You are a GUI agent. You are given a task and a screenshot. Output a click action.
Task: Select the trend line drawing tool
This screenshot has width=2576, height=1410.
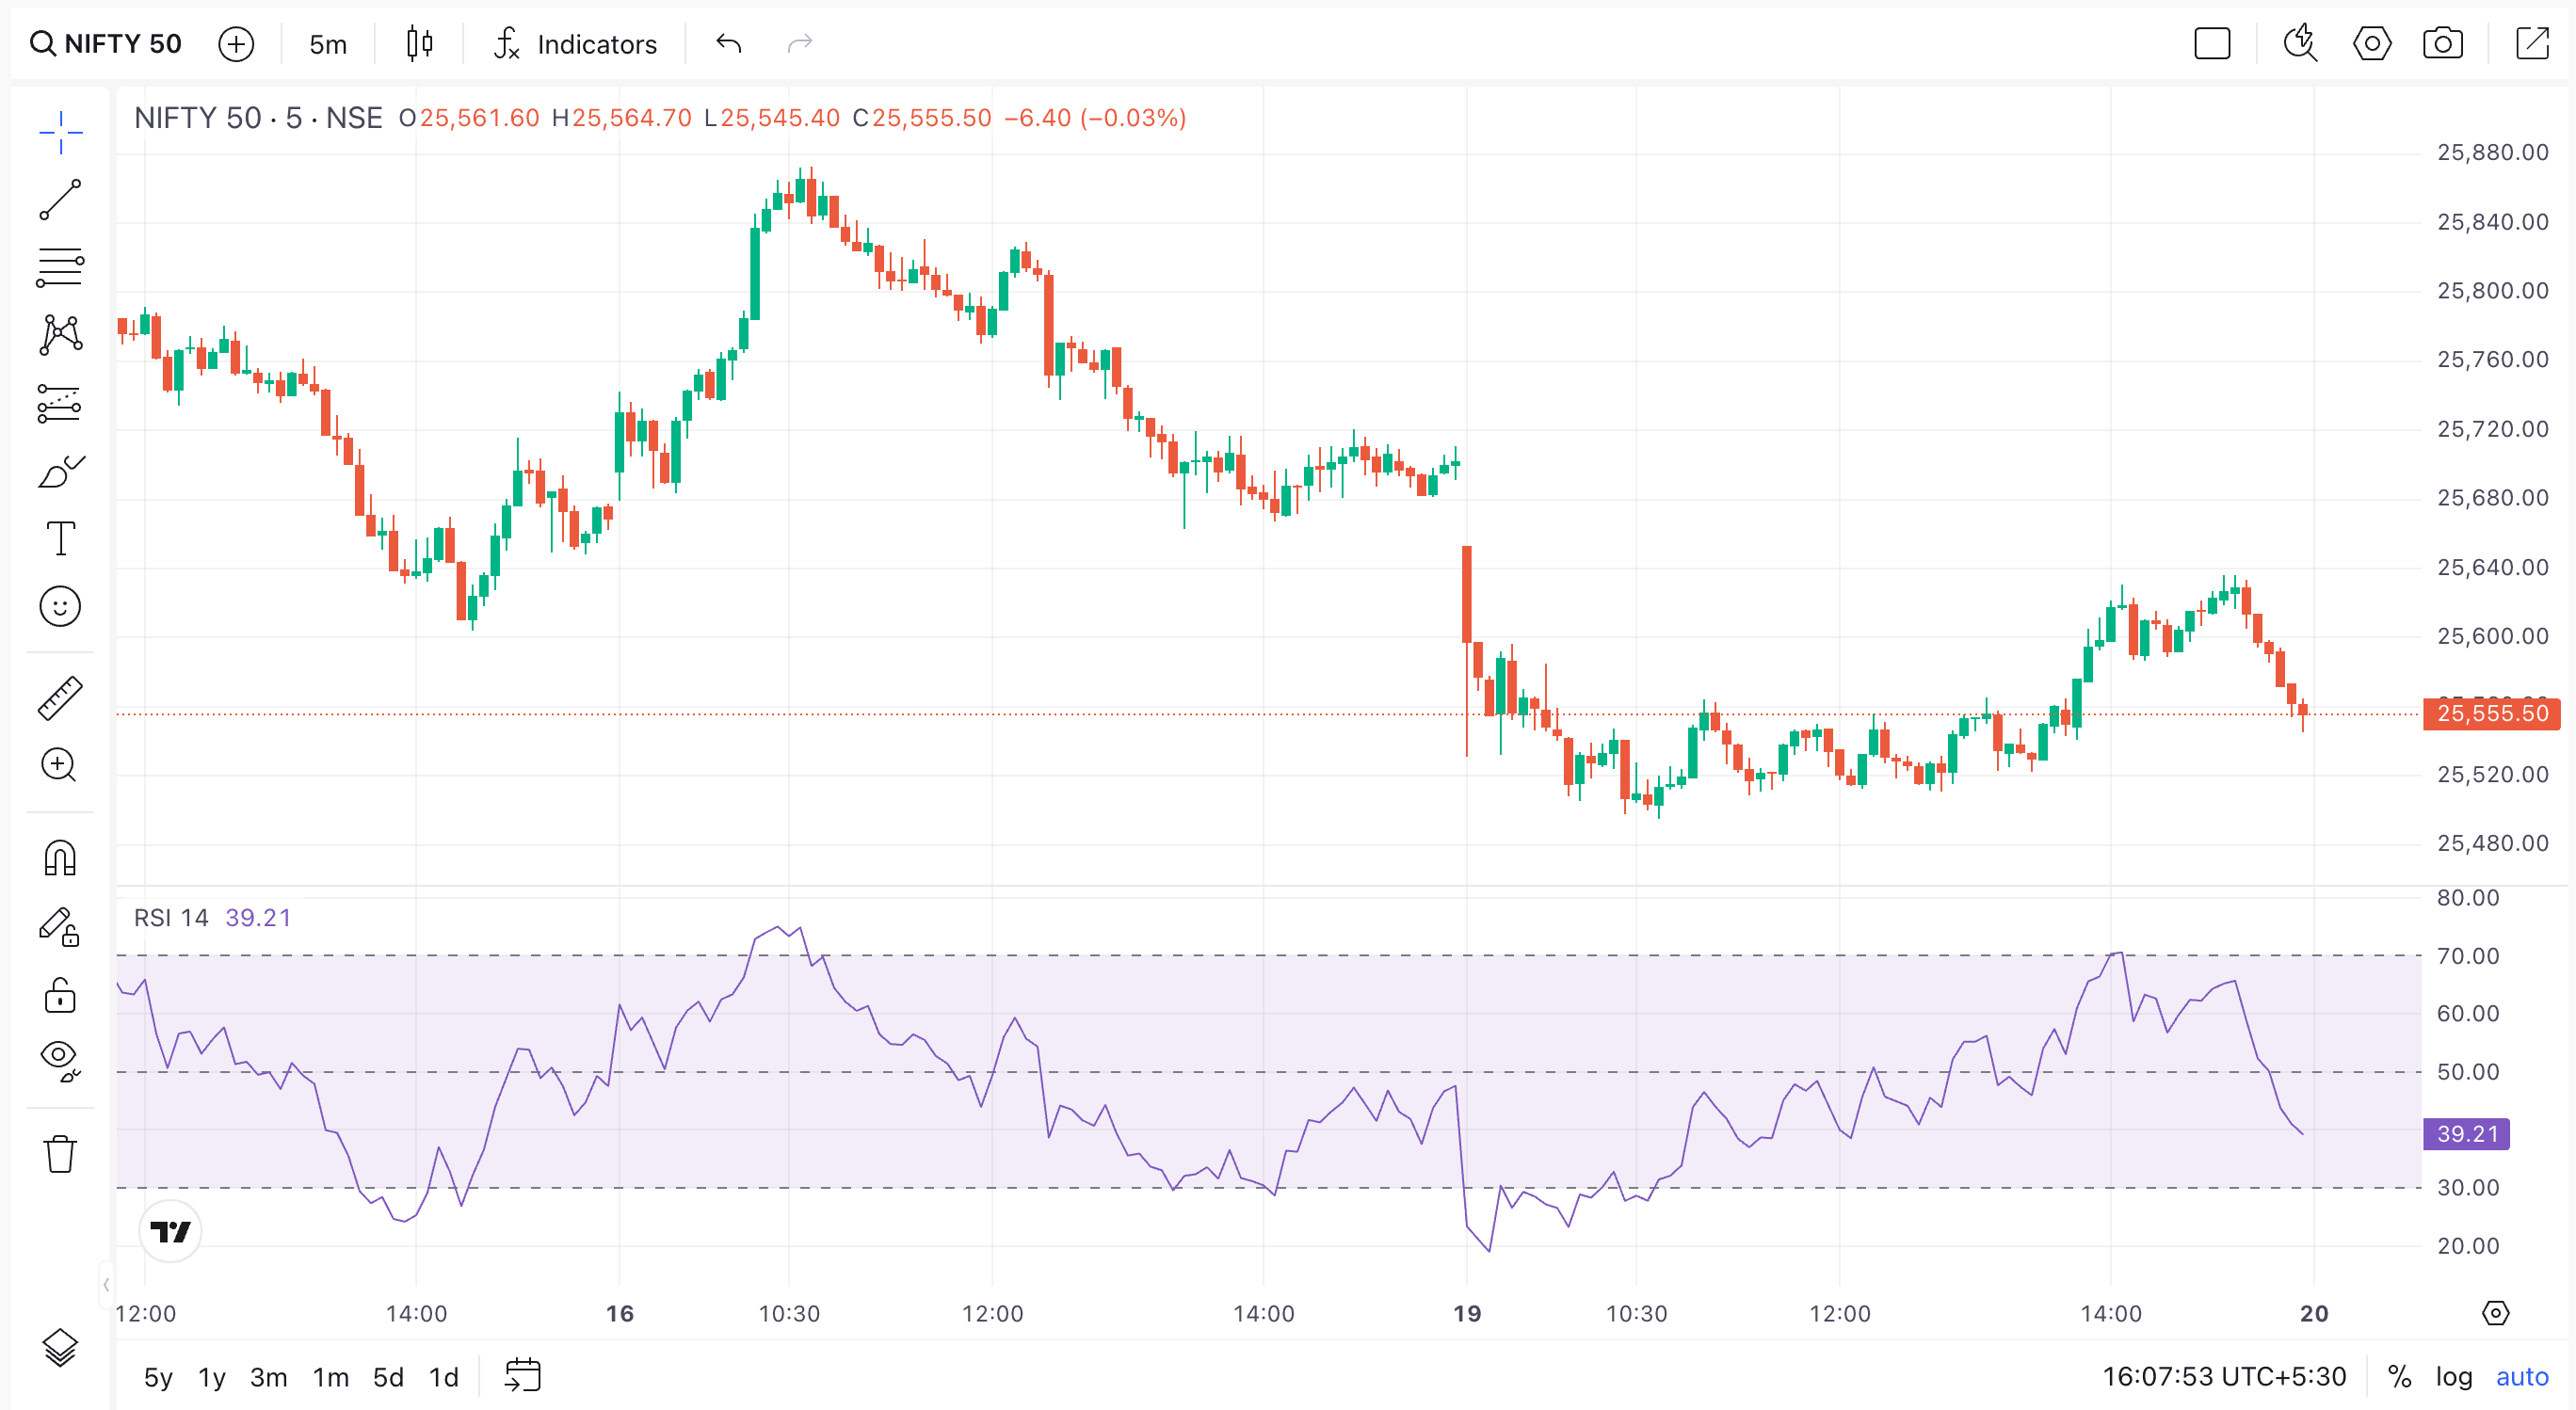pos(60,200)
